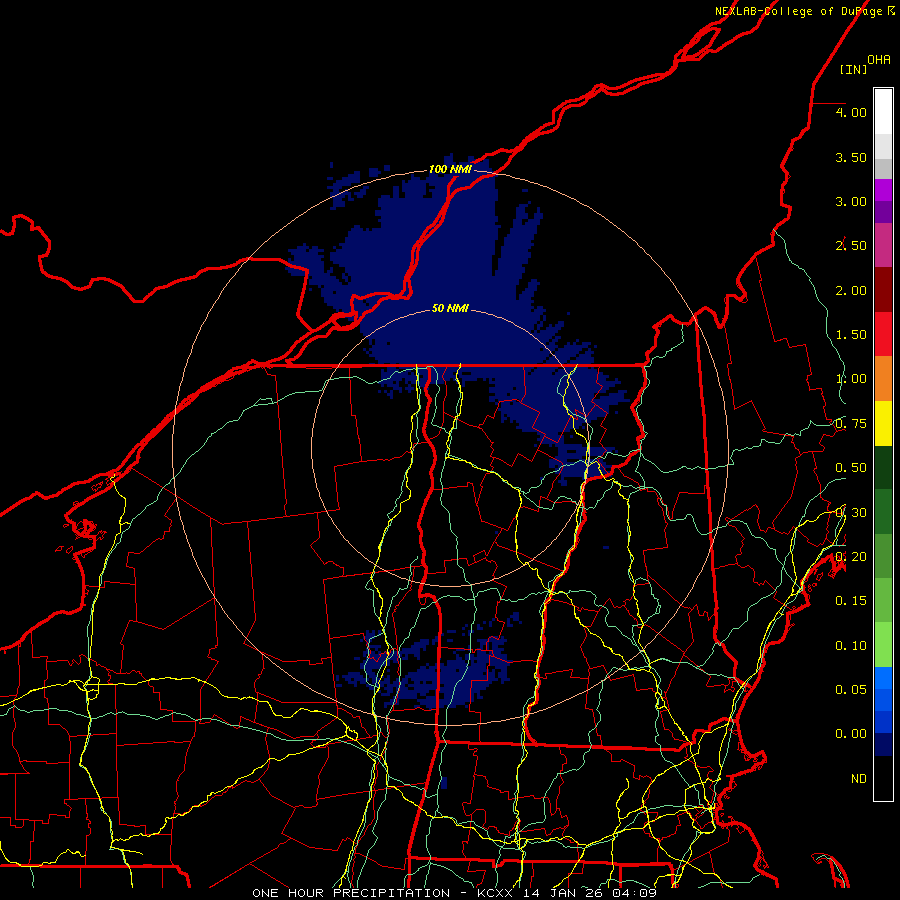Click the OHA product label above the legend
Image resolution: width=900 pixels, height=900 pixels.
pyautogui.click(x=879, y=60)
